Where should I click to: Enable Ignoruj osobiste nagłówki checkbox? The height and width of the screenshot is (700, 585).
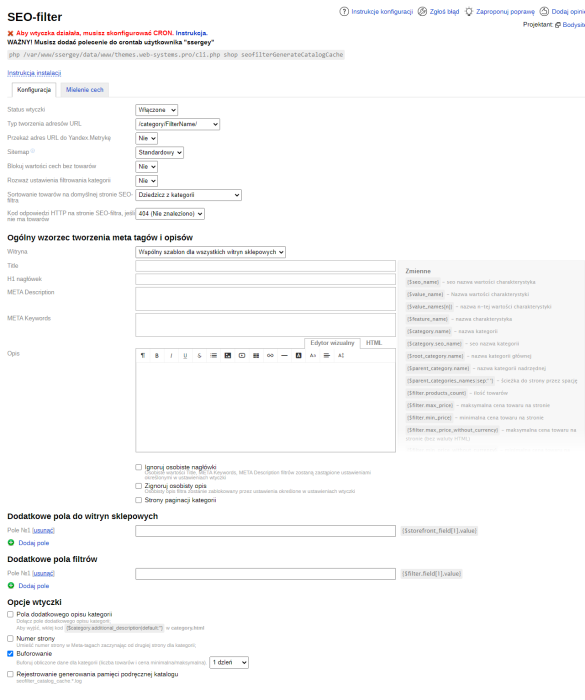138,467
